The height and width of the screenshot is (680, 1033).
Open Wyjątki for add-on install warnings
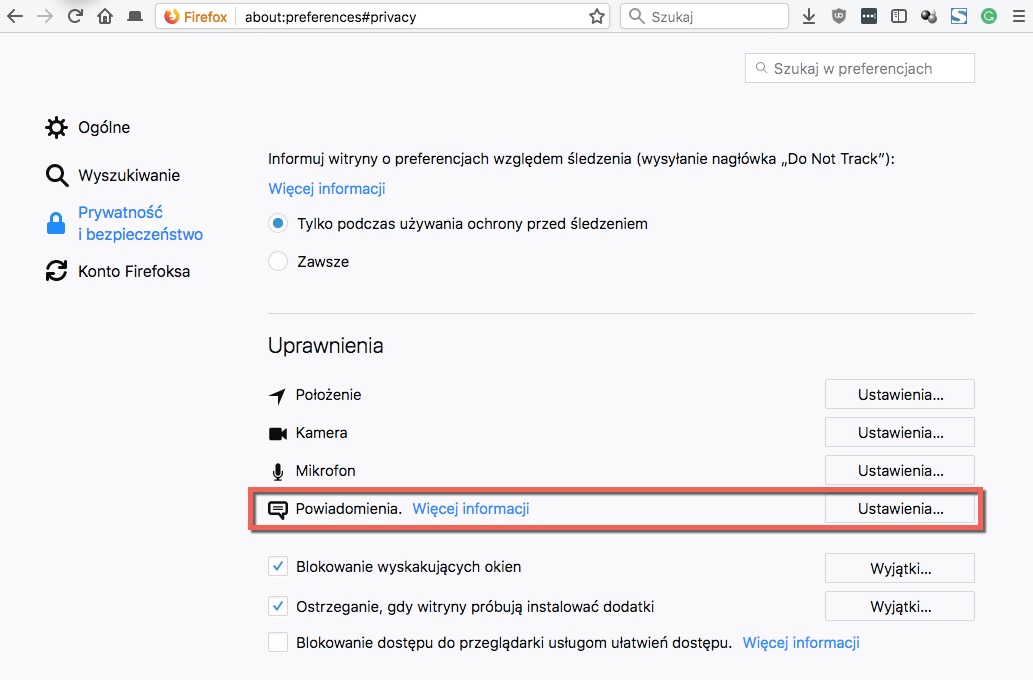tap(900, 606)
